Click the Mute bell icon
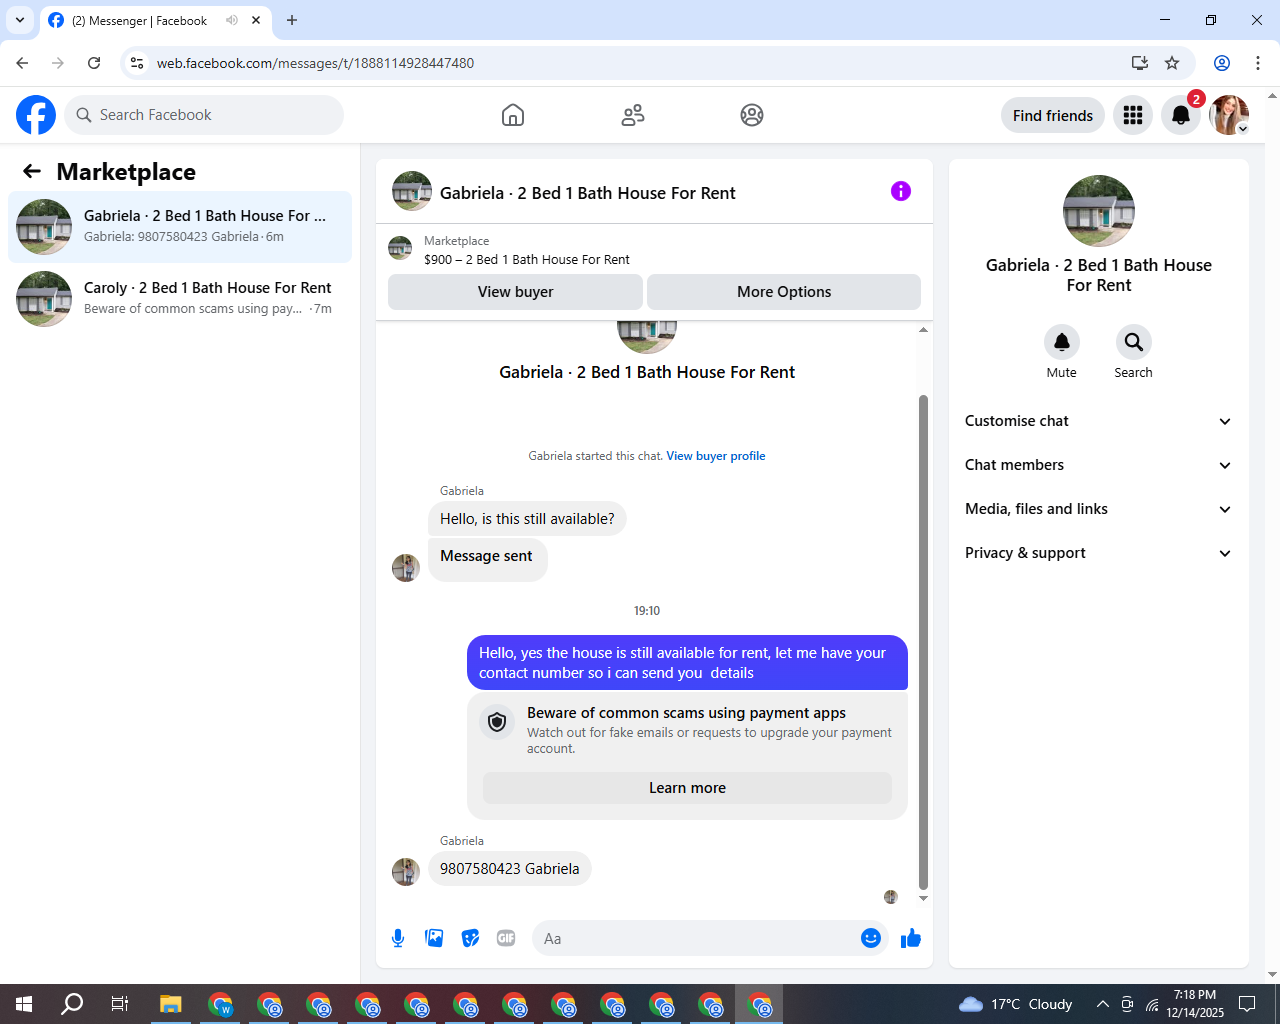1280x1024 pixels. [1062, 342]
